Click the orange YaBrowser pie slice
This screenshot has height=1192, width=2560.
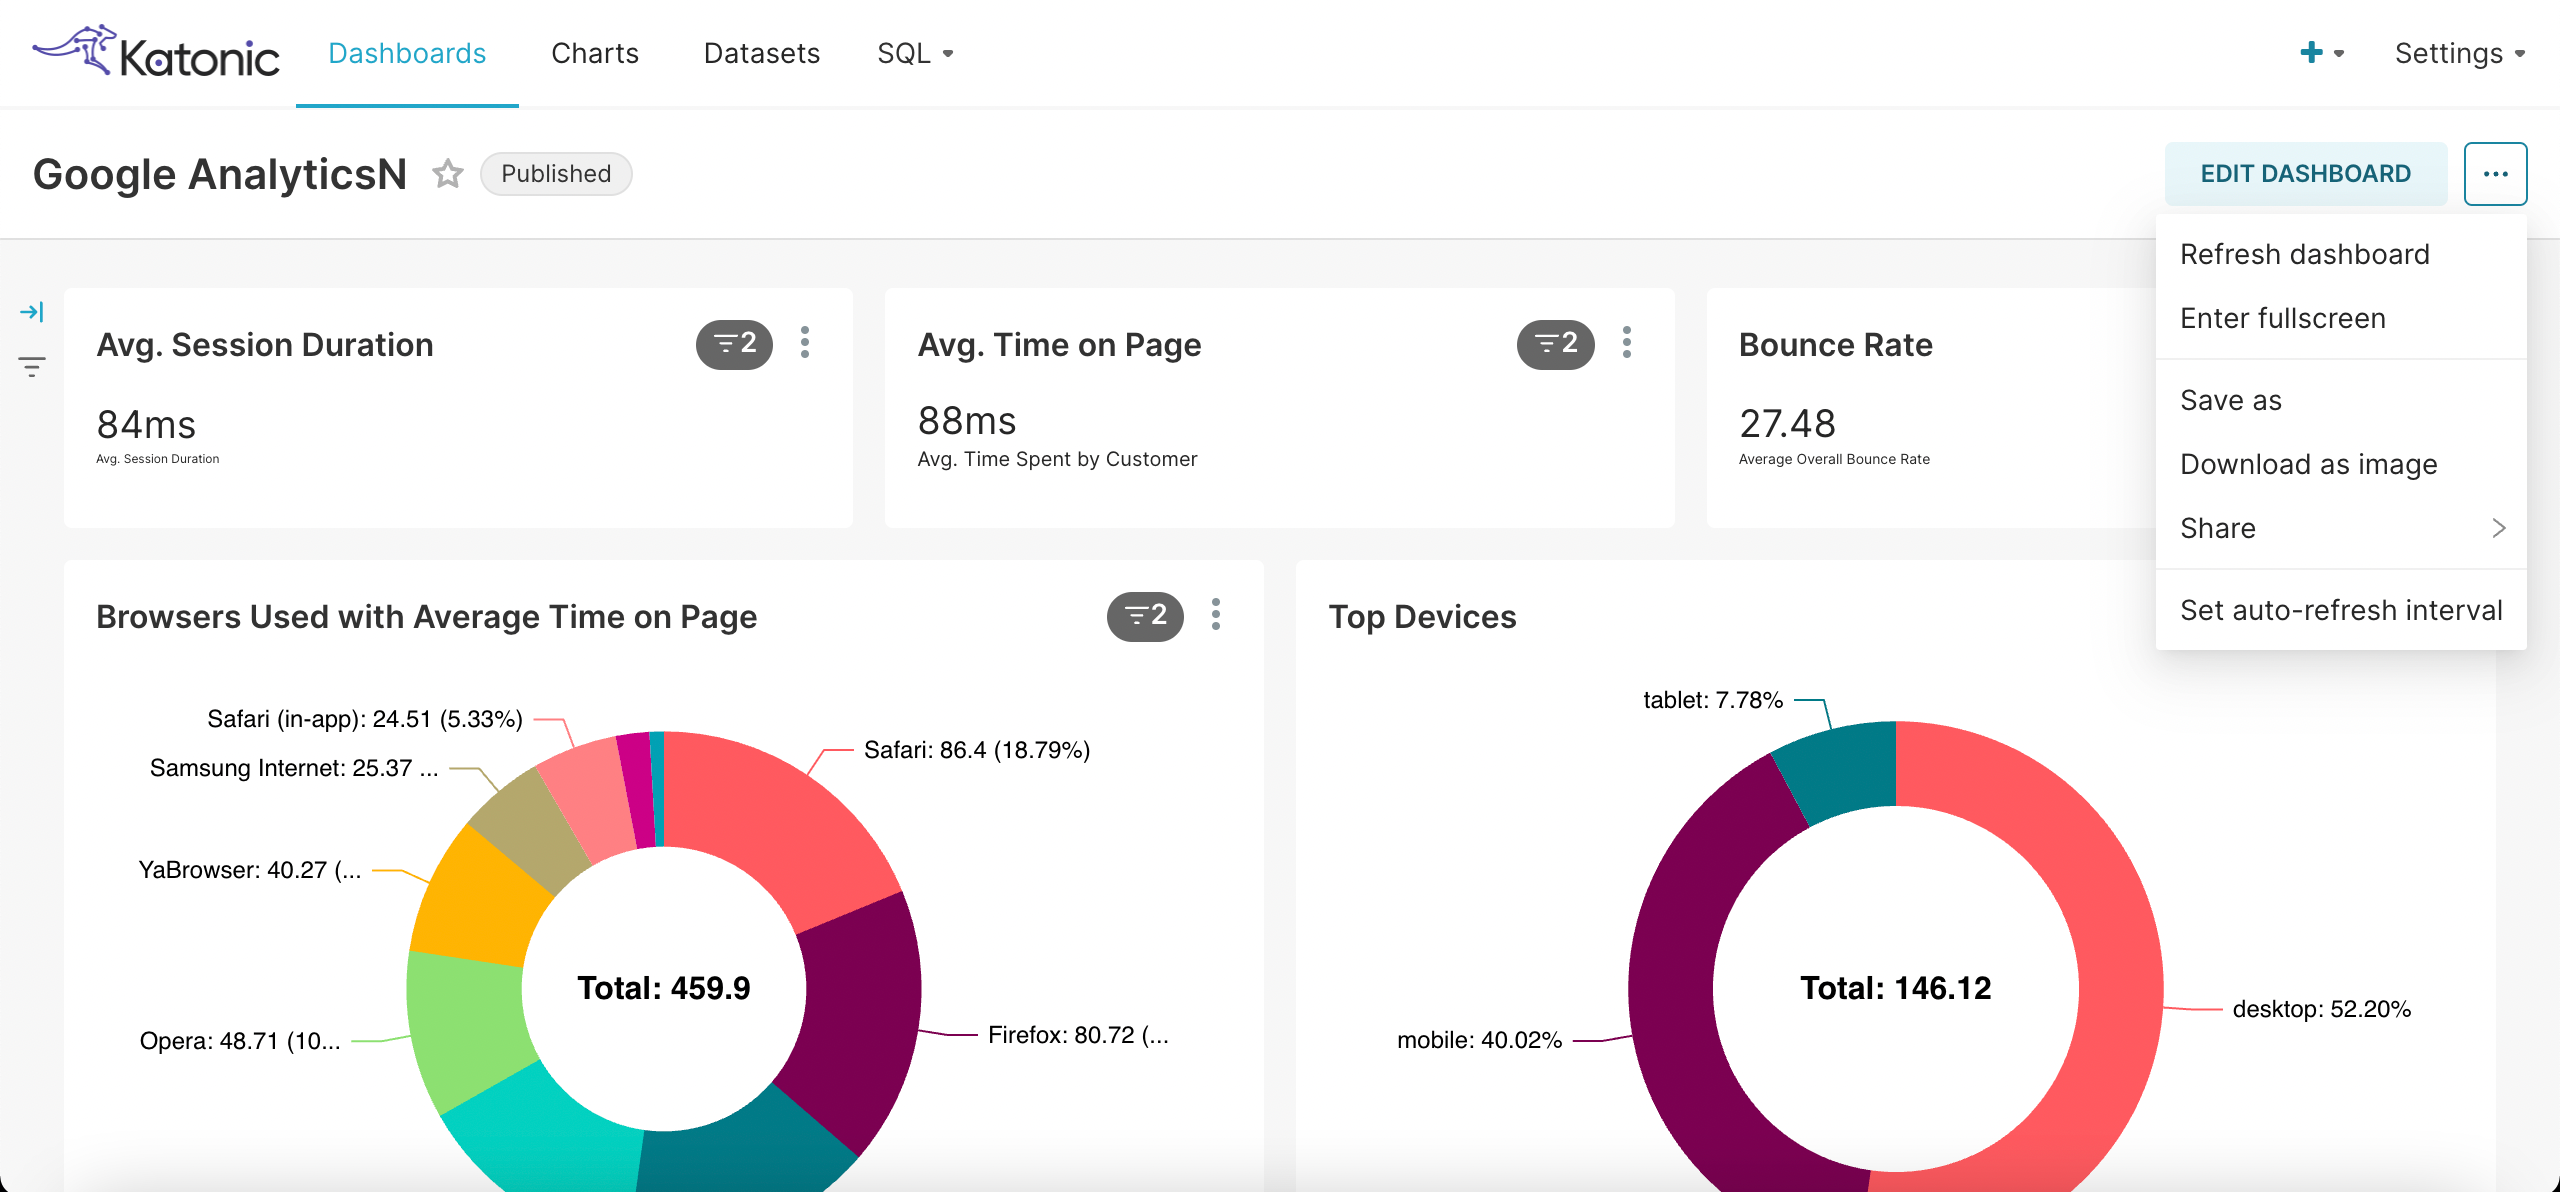[x=482, y=900]
